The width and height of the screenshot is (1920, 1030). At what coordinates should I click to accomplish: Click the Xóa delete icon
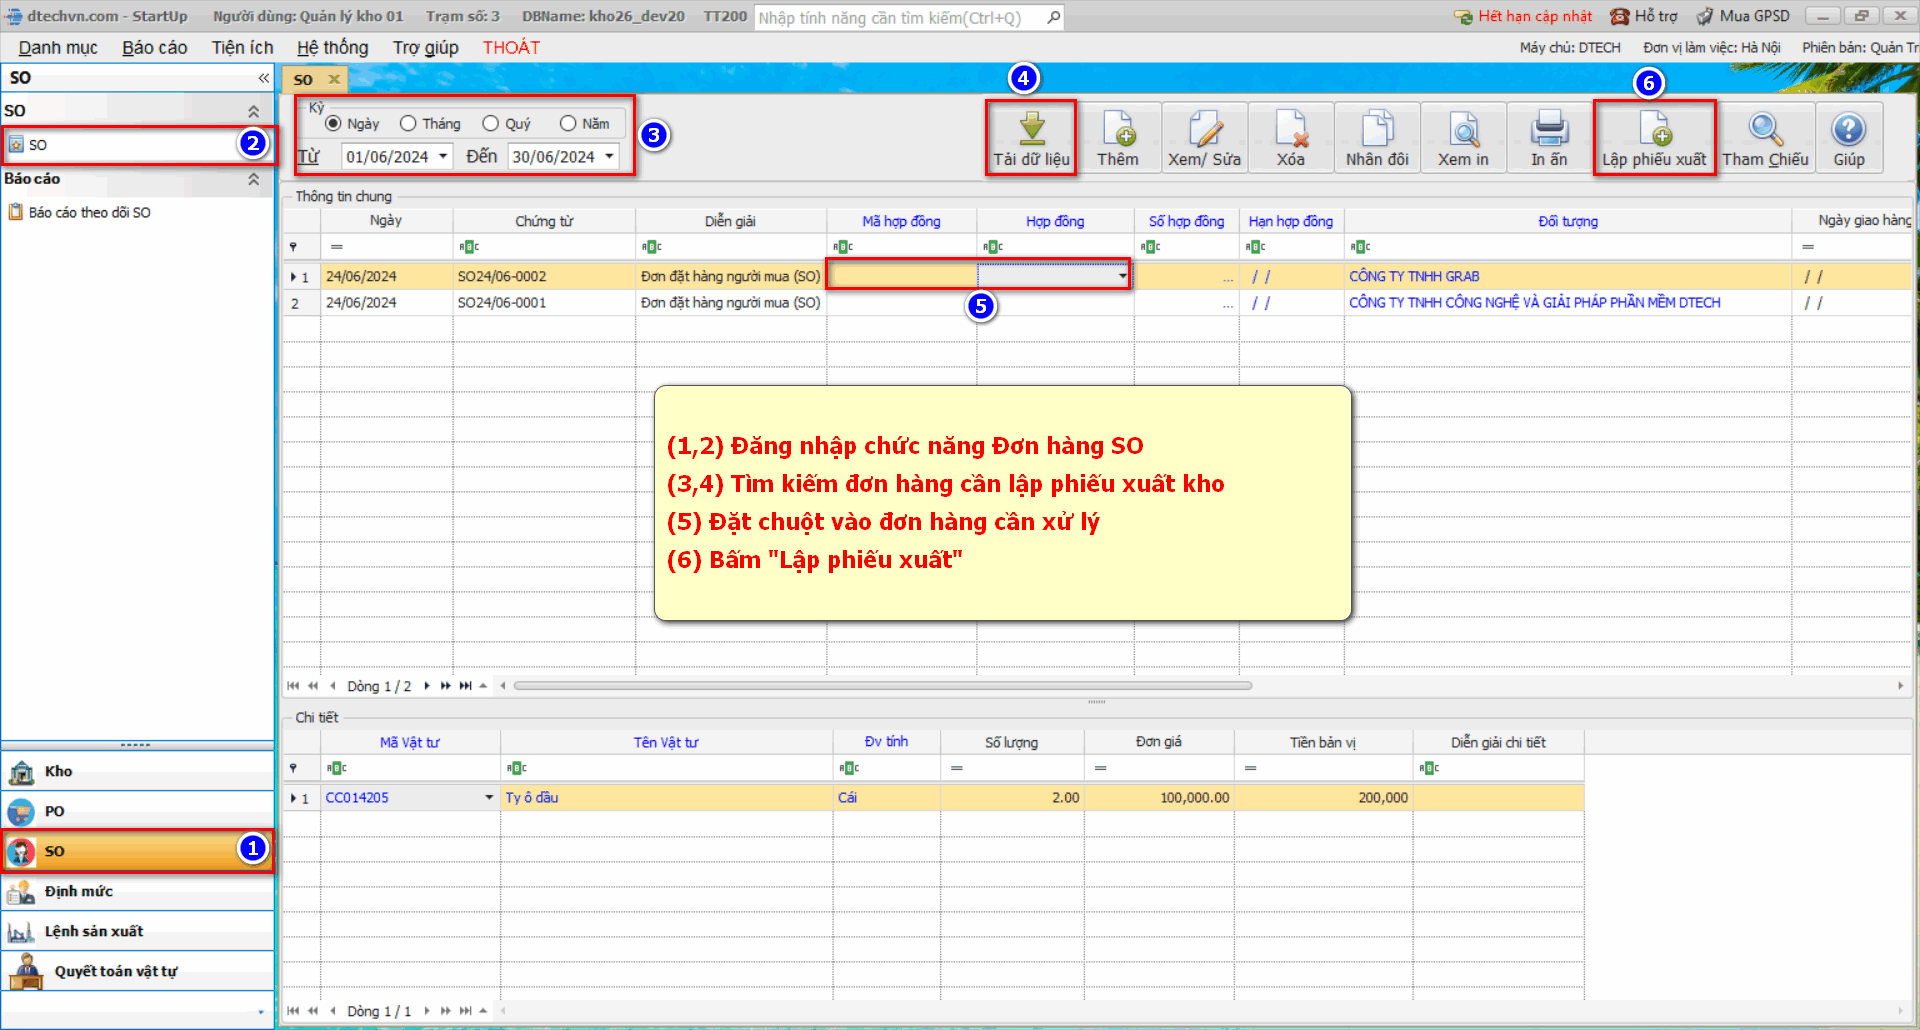click(x=1290, y=130)
